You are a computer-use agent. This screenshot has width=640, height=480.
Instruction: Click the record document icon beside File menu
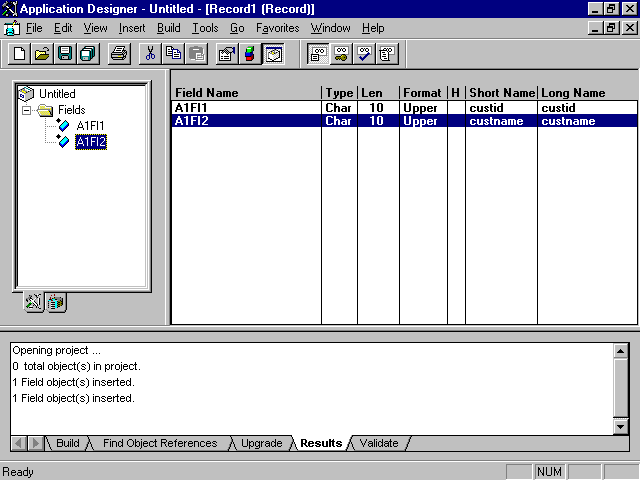click(12, 28)
